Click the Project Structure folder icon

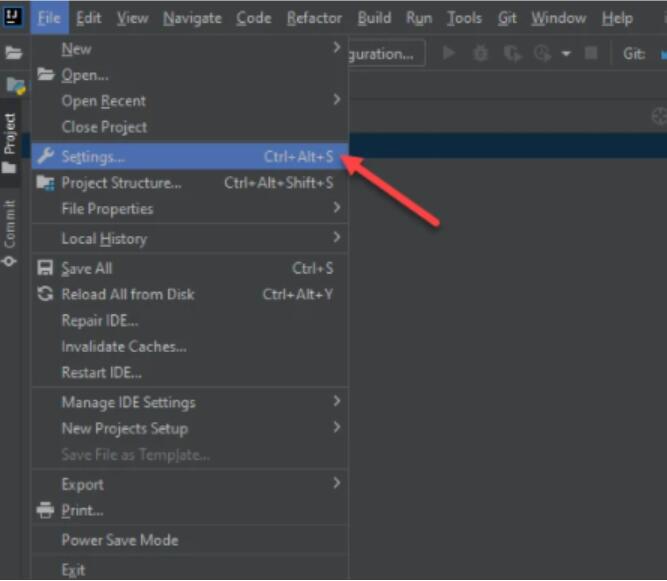45,183
